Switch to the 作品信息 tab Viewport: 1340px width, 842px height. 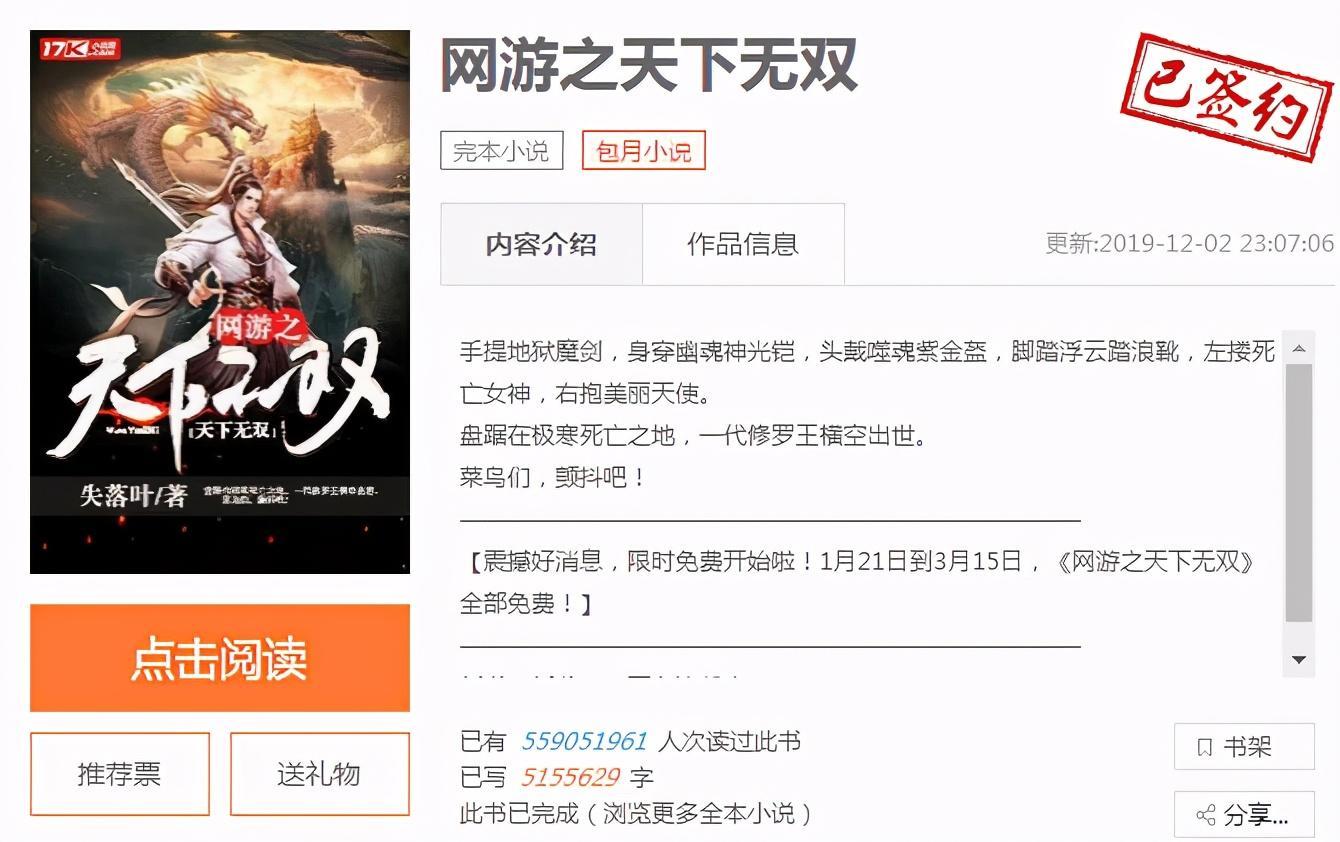tap(743, 244)
